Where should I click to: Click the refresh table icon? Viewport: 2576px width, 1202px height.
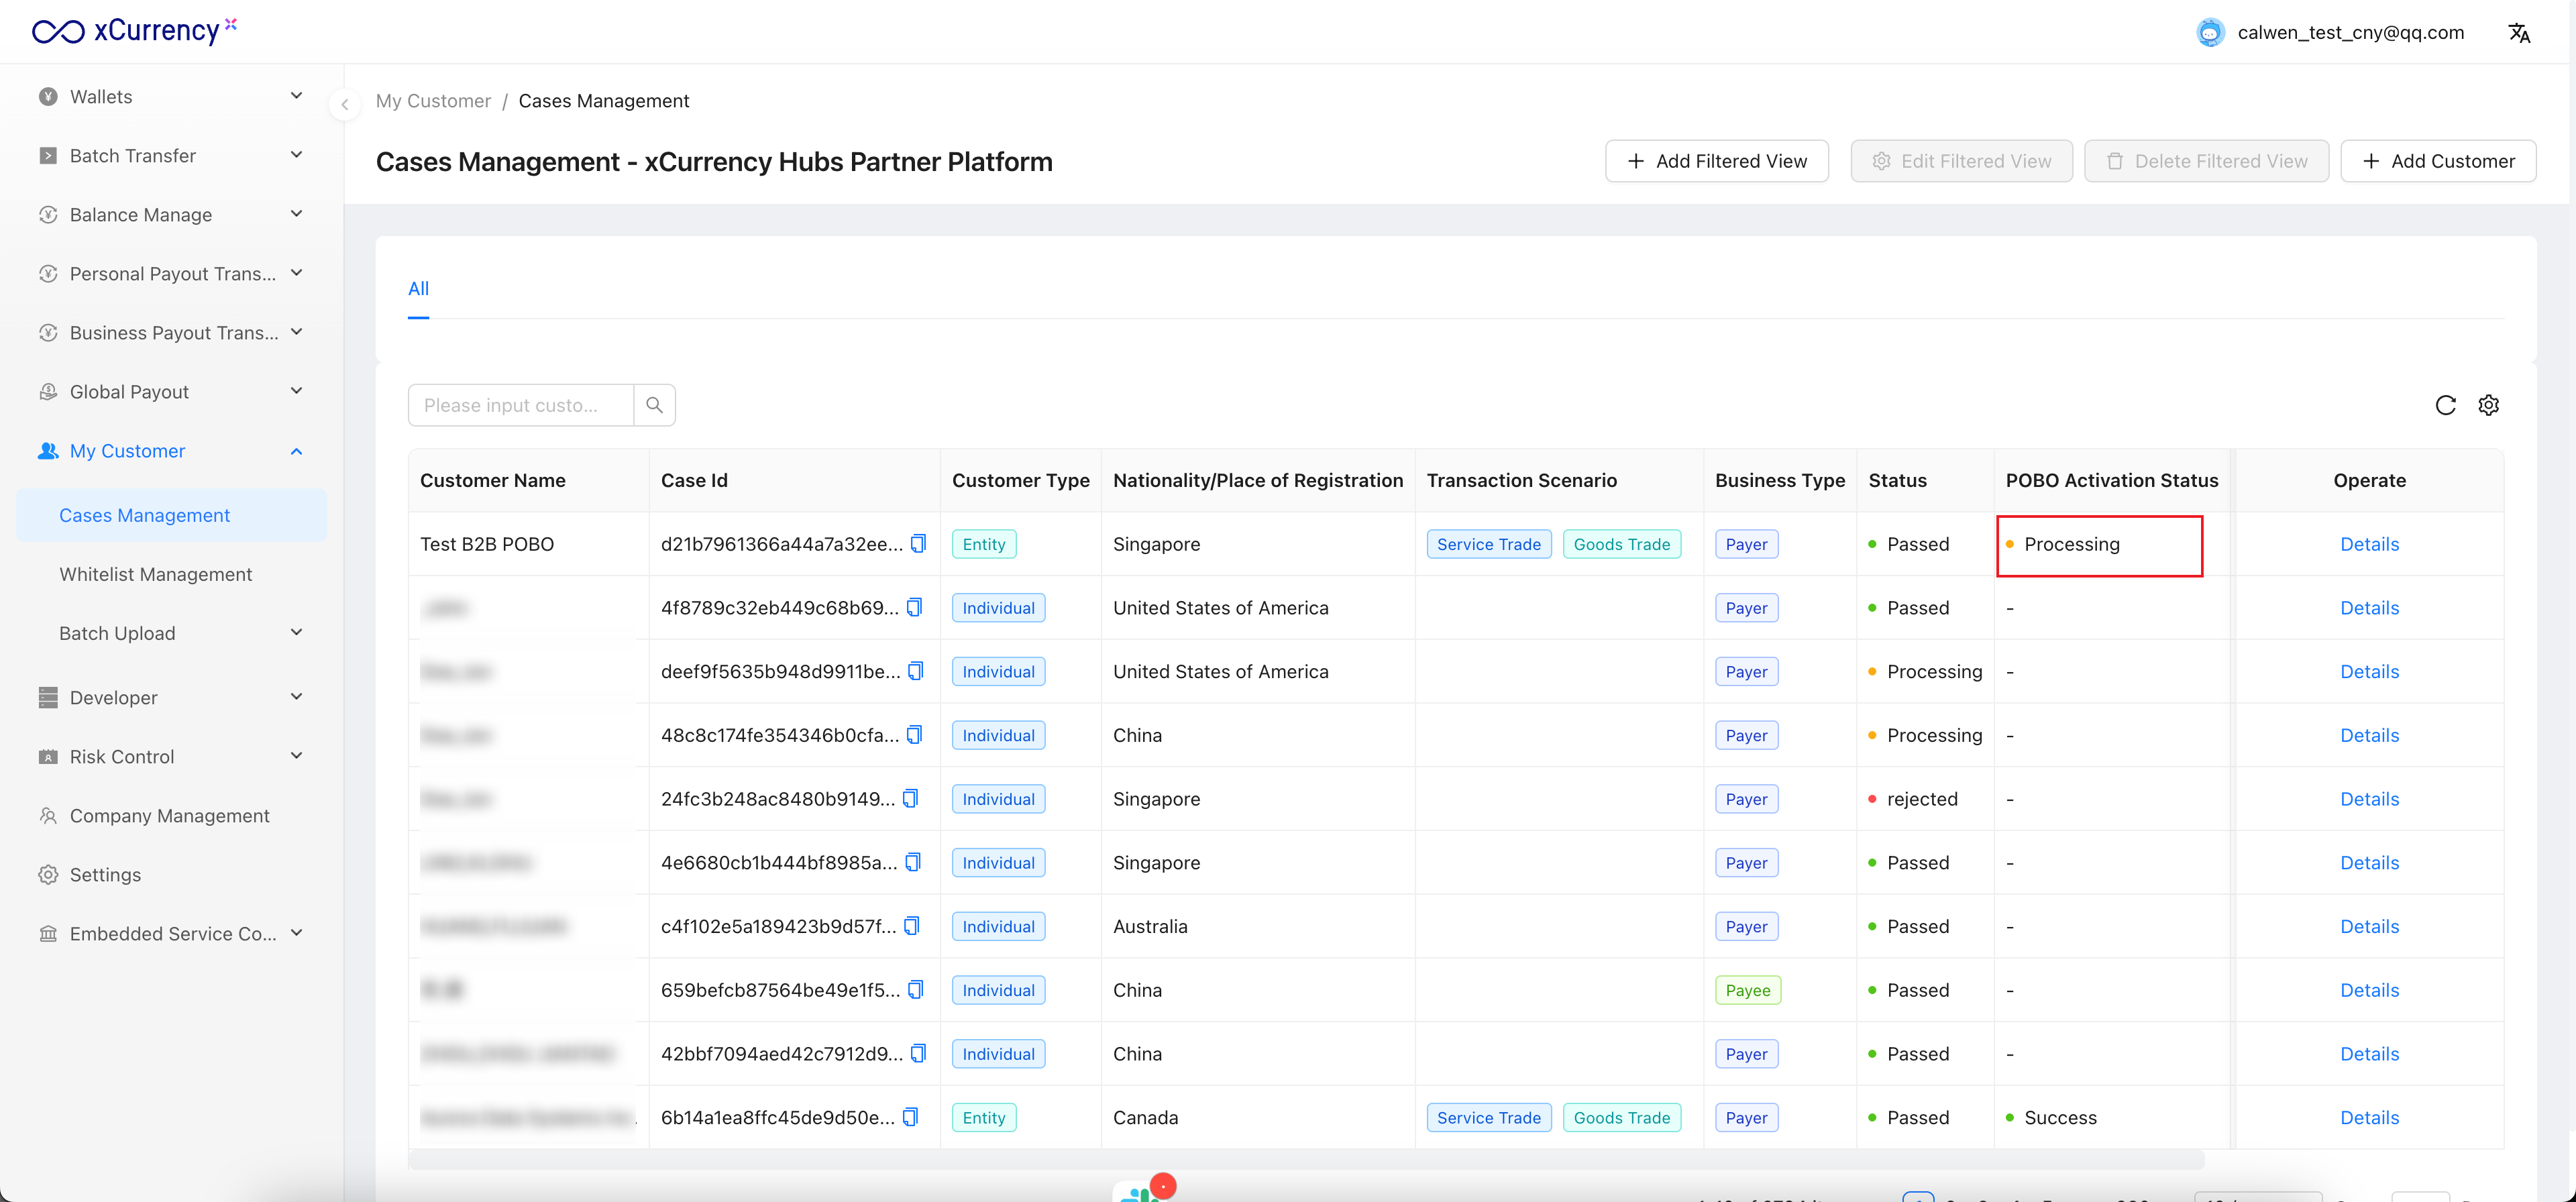2445,405
